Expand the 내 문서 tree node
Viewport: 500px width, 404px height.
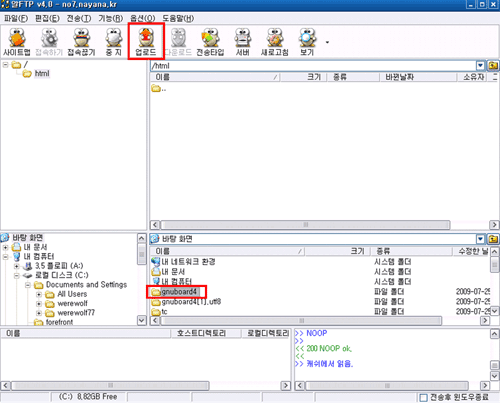tap(5, 247)
